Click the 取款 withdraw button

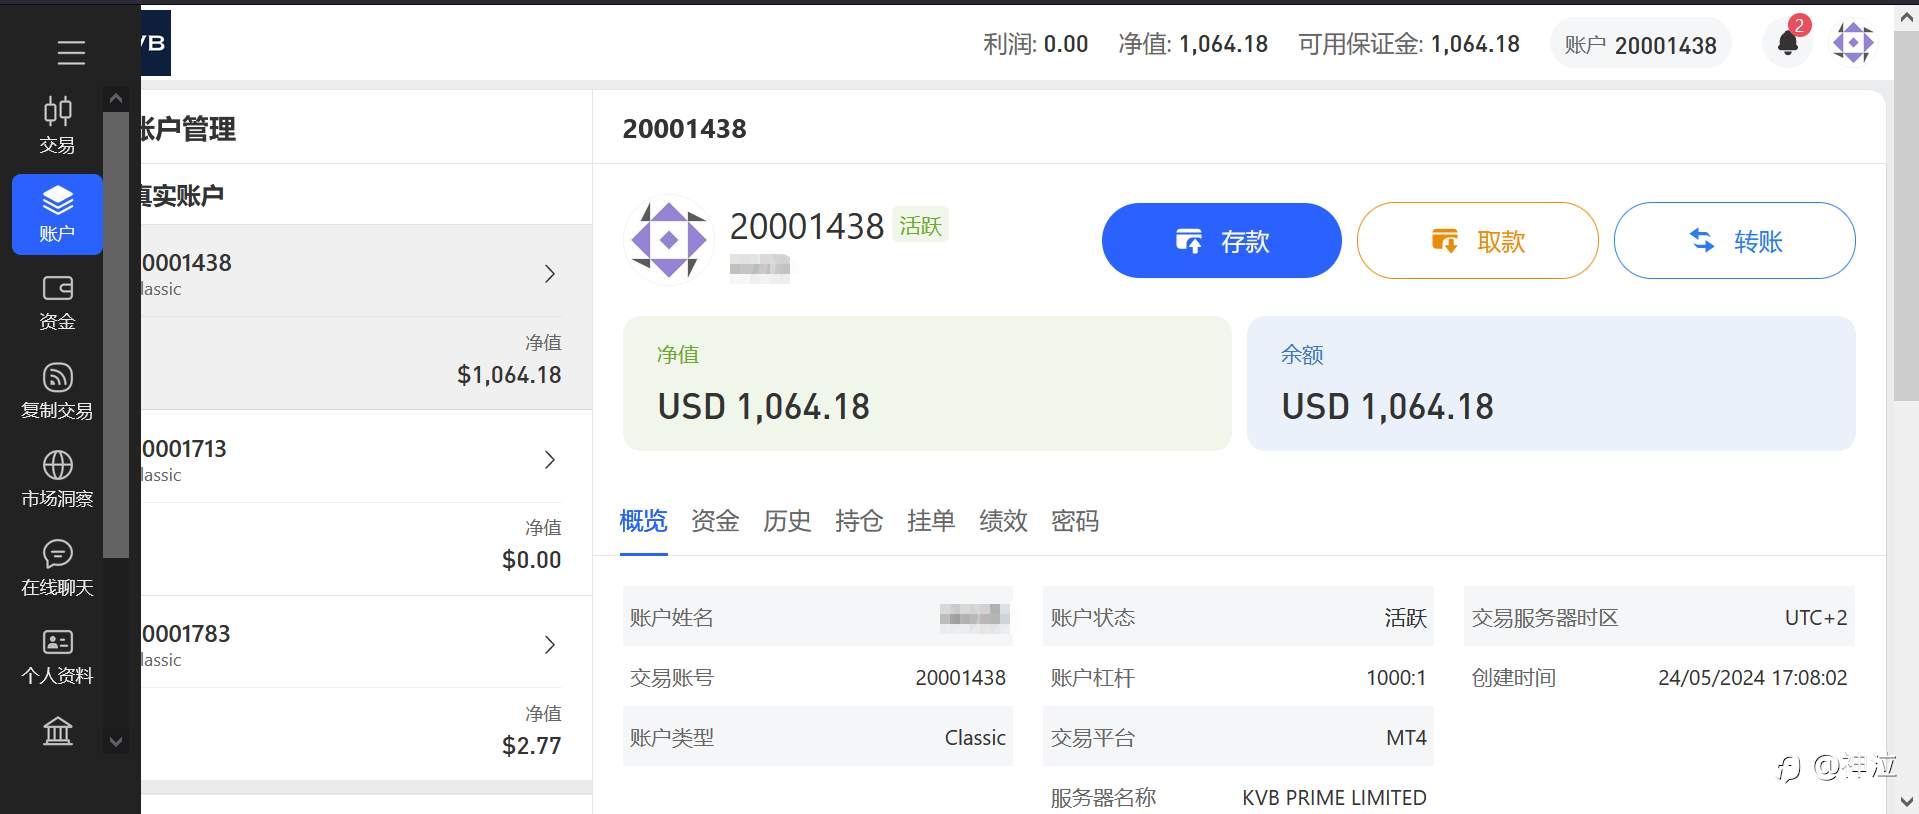1477,240
